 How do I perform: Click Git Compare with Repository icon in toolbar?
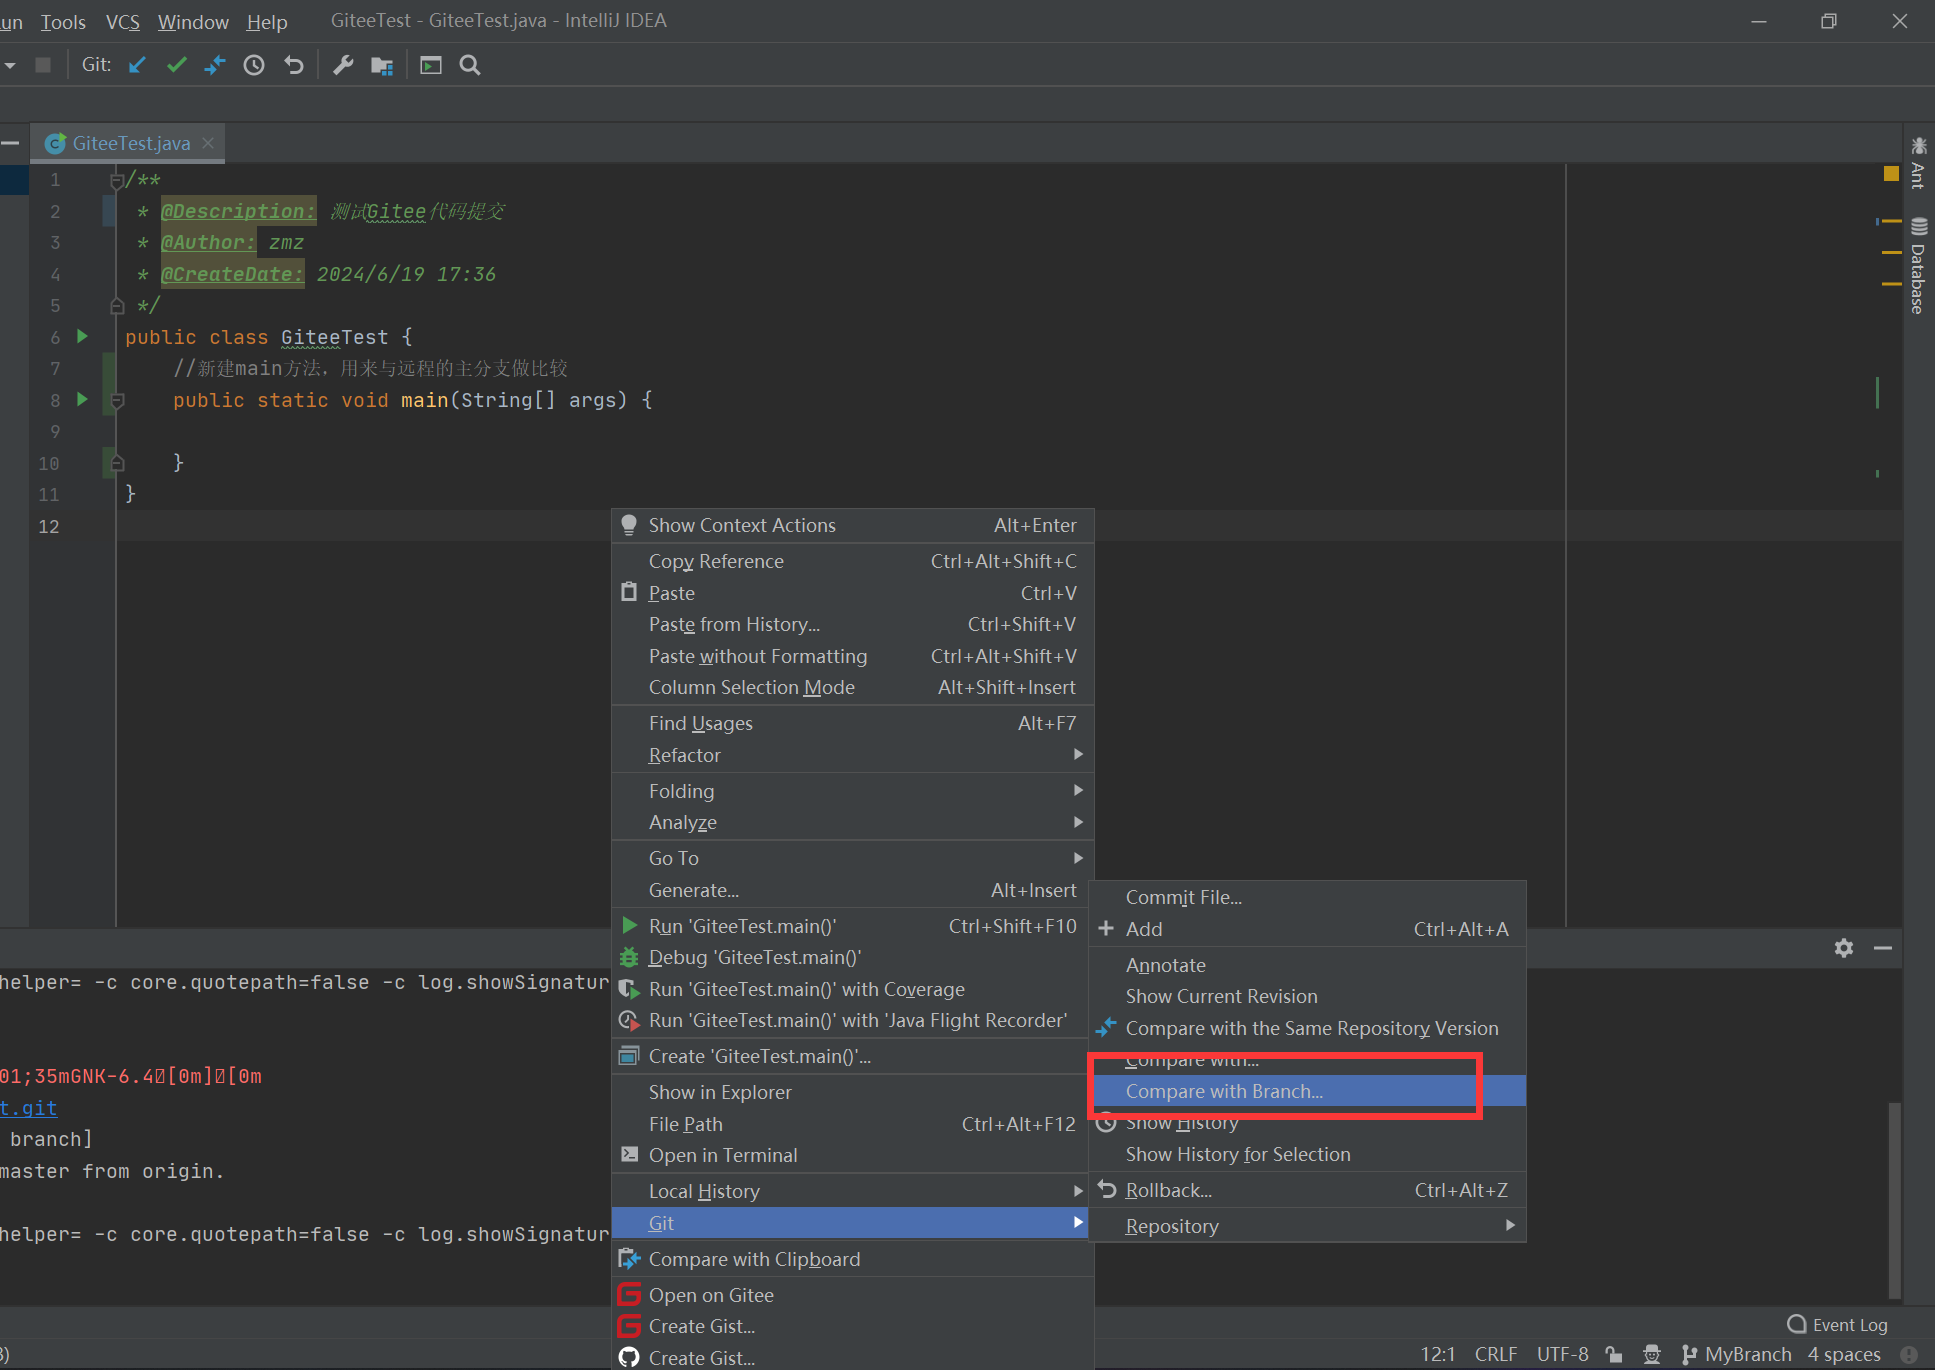[x=215, y=65]
